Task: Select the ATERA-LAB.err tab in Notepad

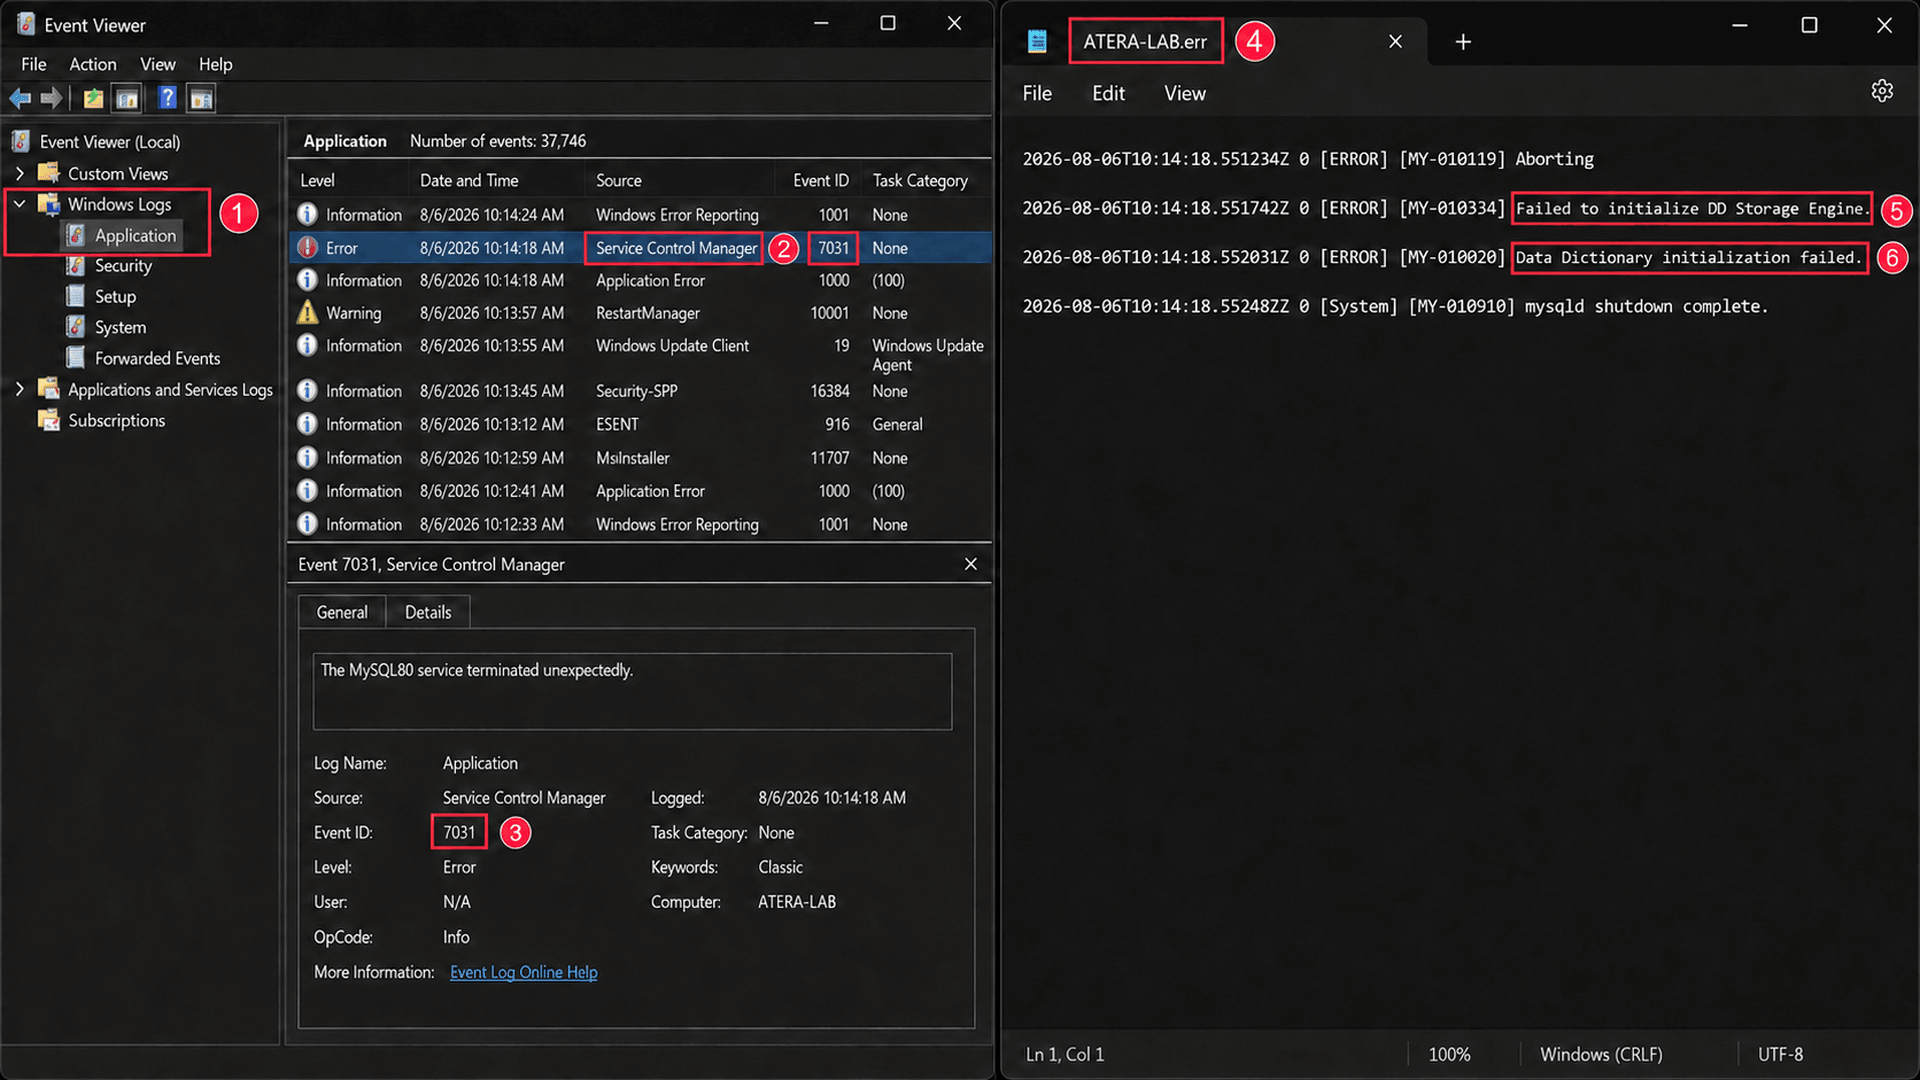Action: pos(1145,42)
